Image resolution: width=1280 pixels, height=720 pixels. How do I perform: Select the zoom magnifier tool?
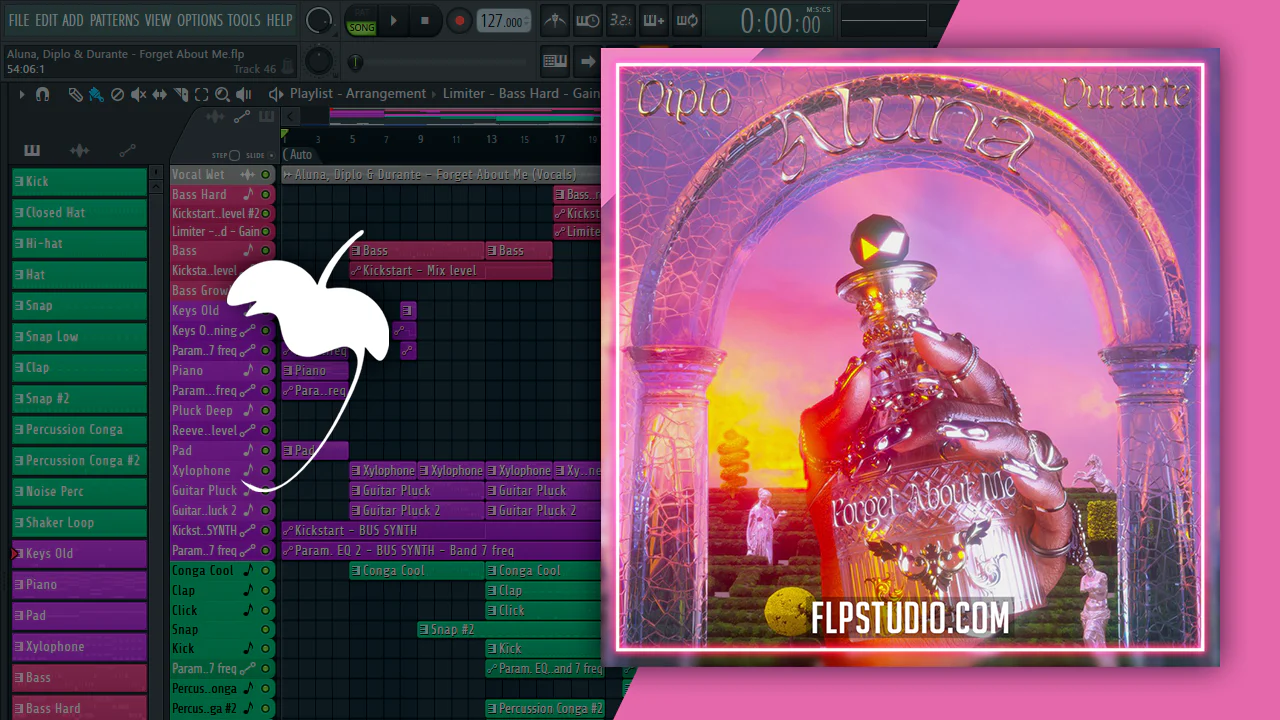click(222, 94)
